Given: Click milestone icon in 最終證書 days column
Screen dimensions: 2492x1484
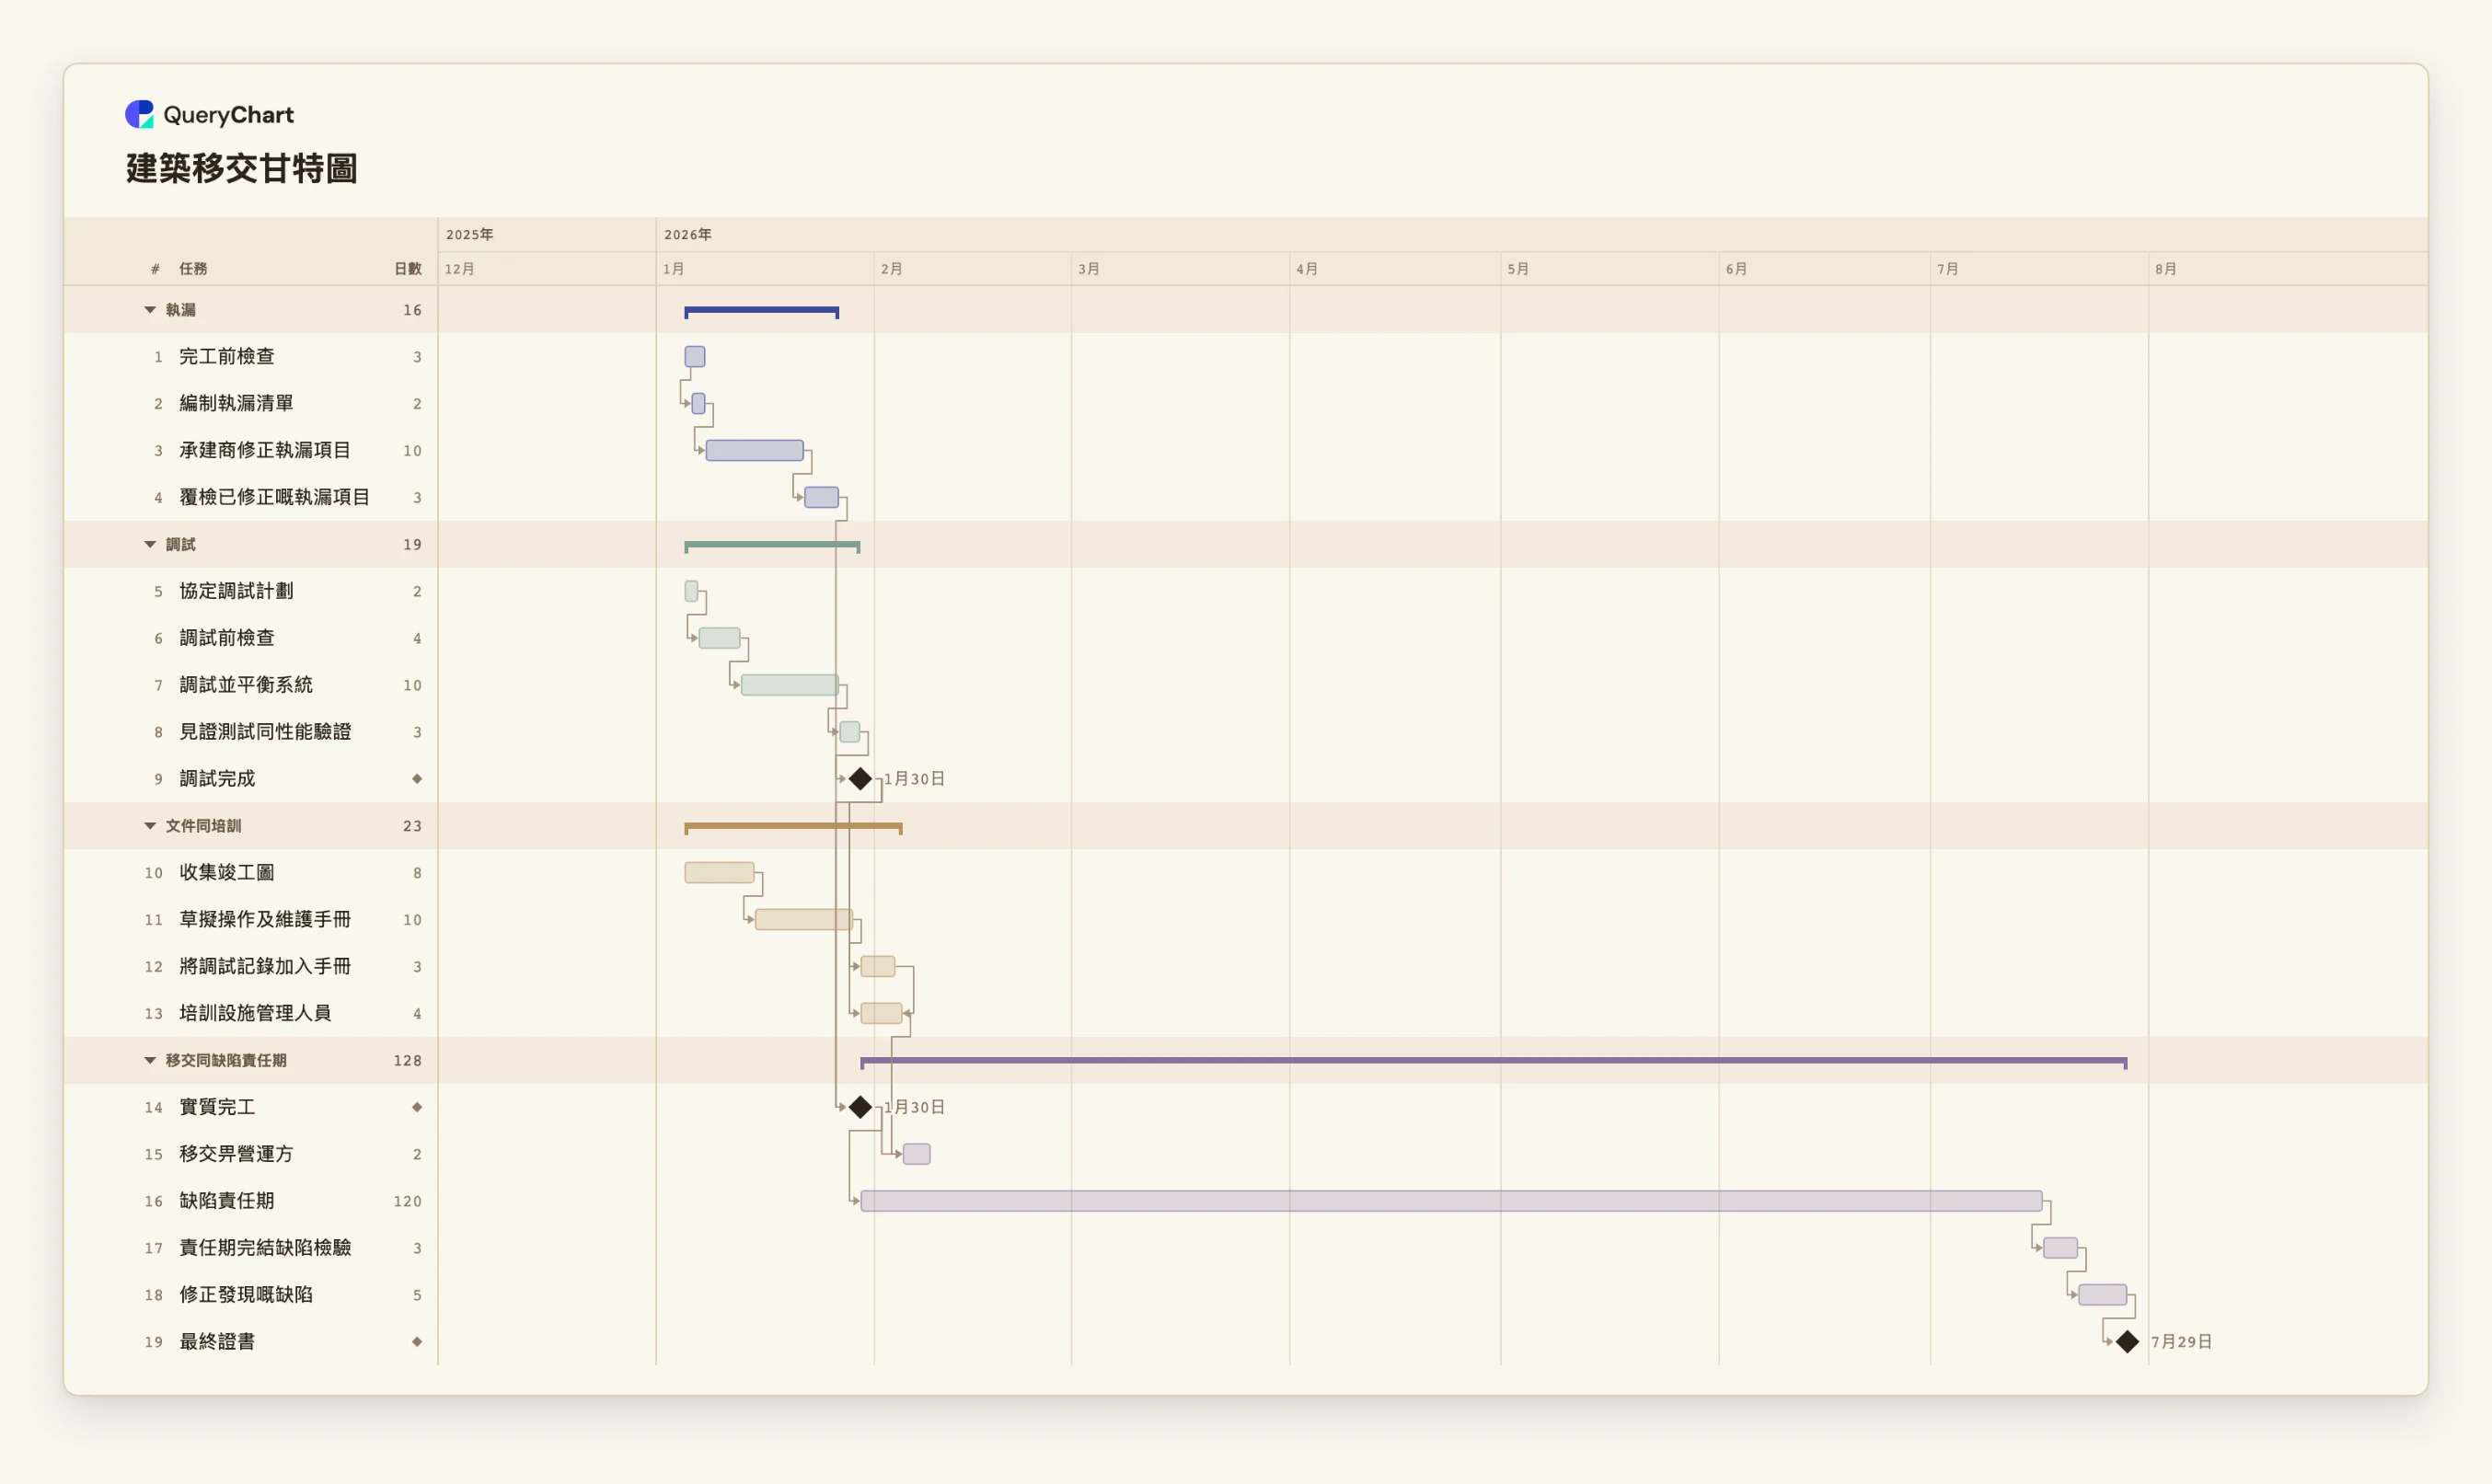Looking at the screenshot, I should [417, 1342].
